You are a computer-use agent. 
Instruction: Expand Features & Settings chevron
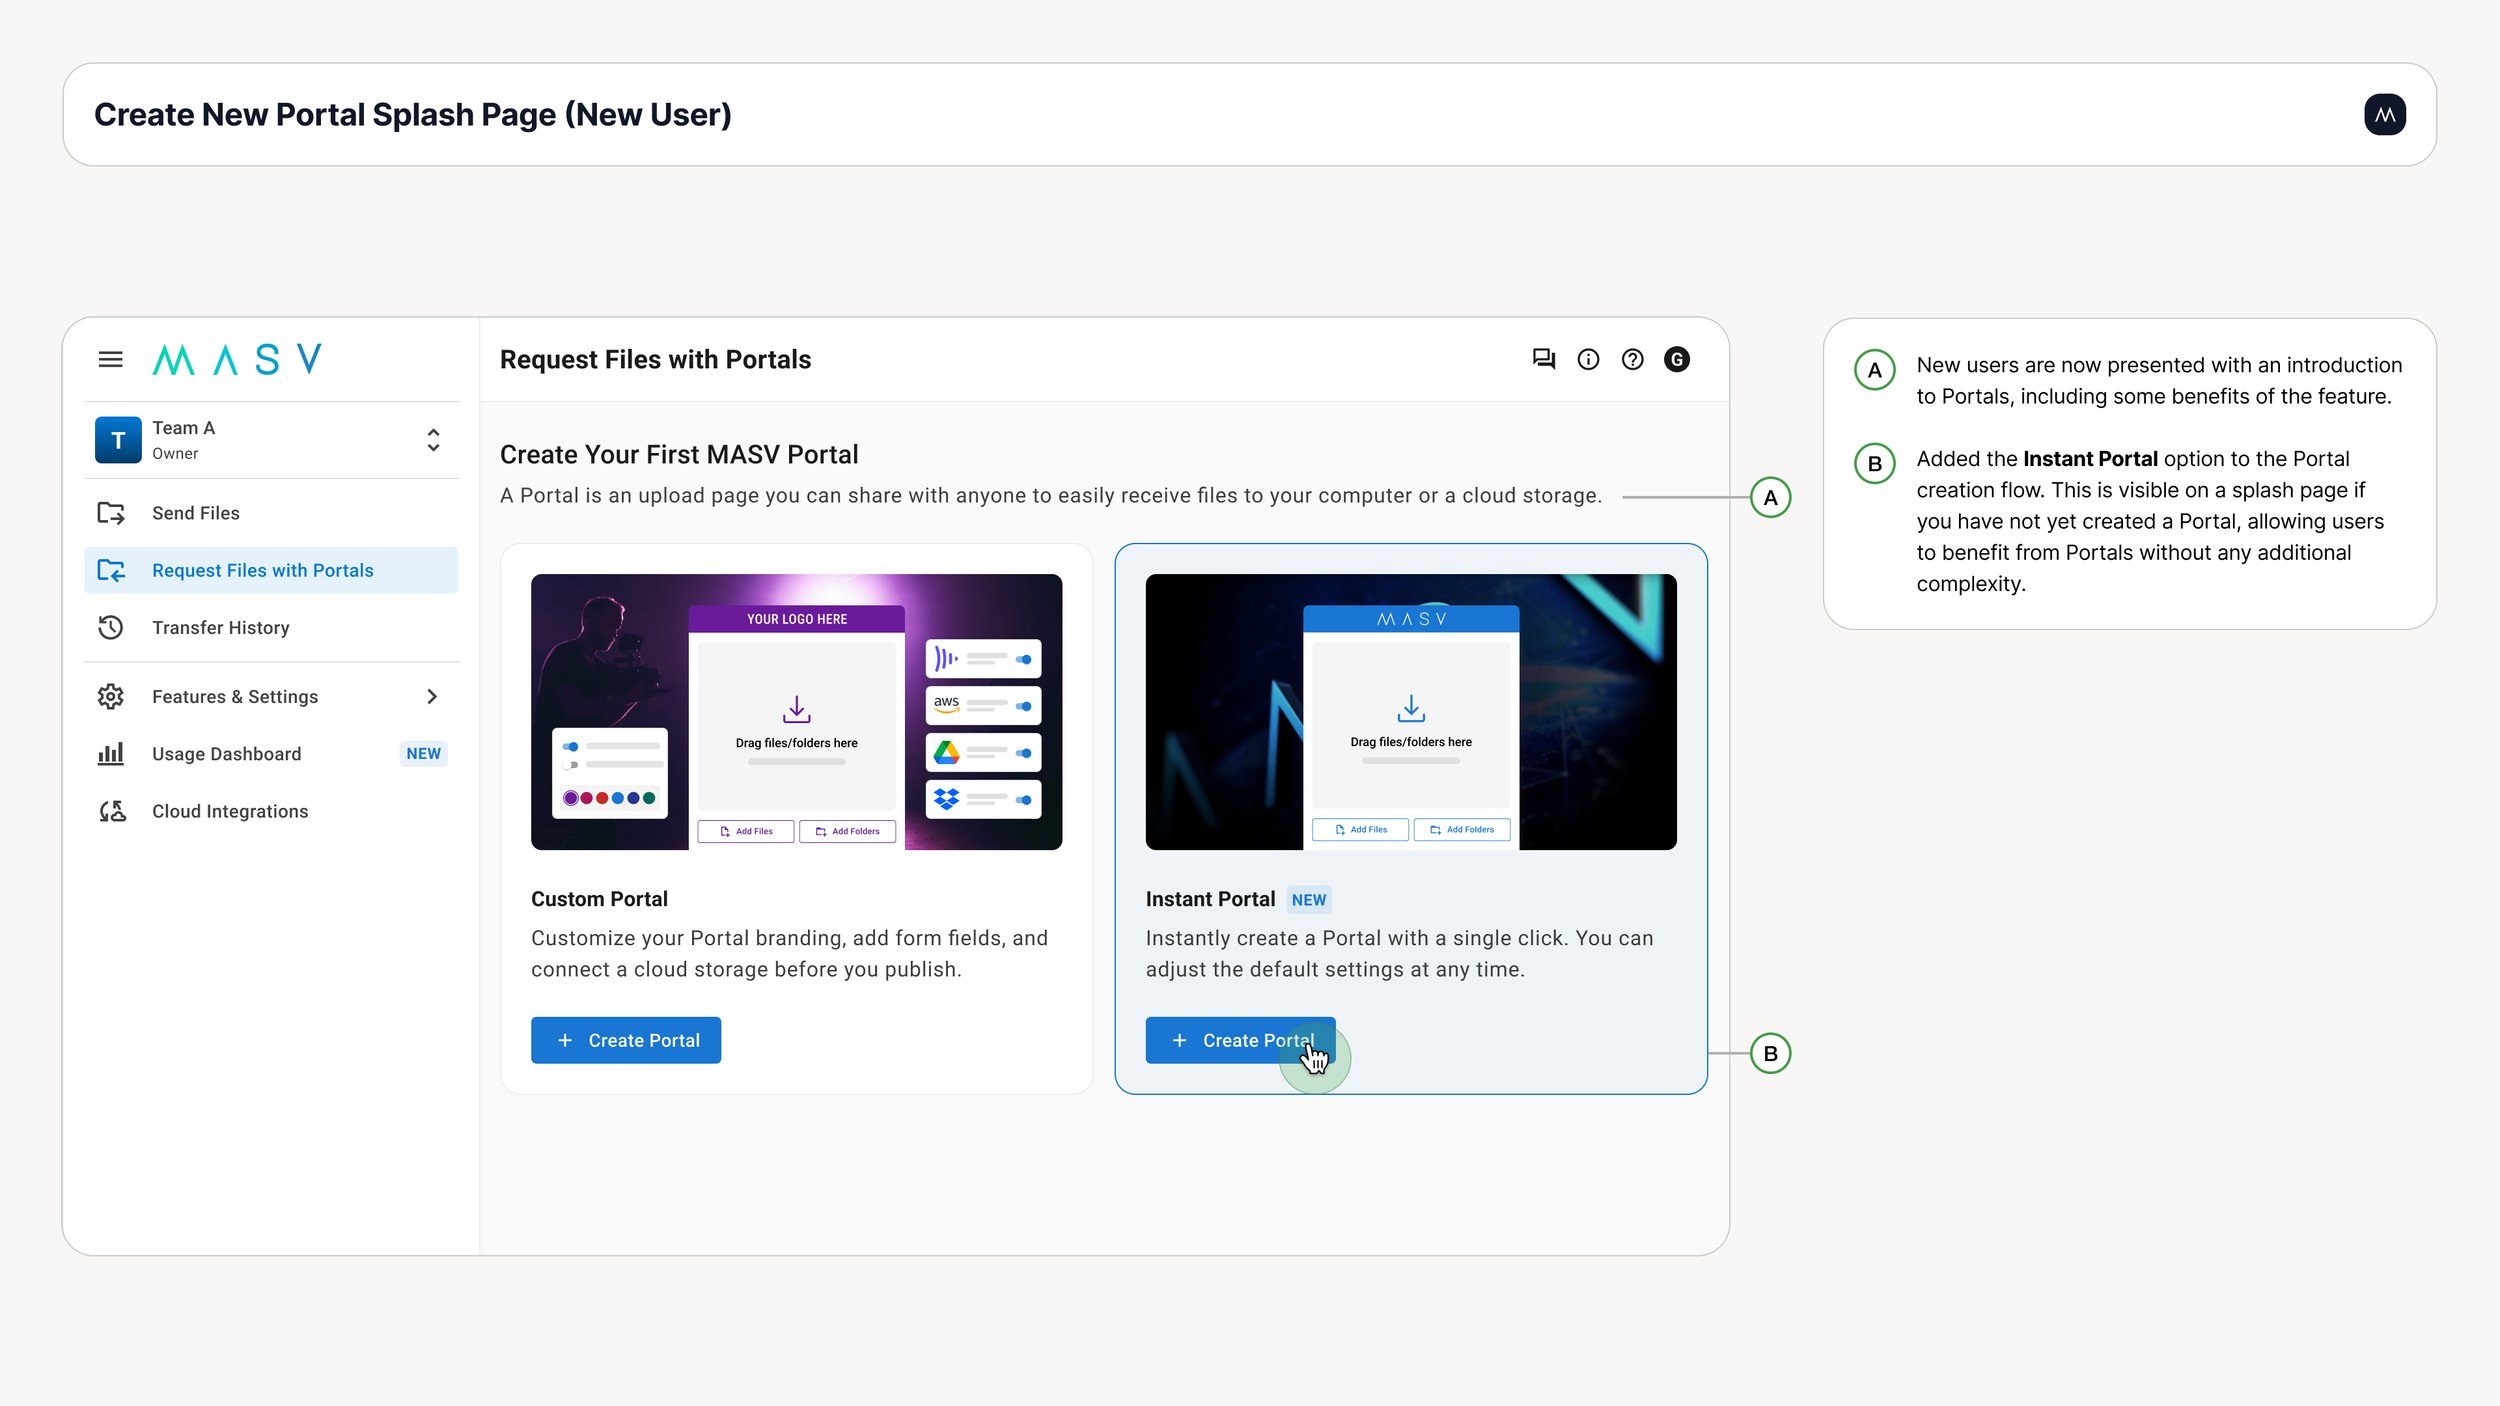pyautogui.click(x=432, y=696)
